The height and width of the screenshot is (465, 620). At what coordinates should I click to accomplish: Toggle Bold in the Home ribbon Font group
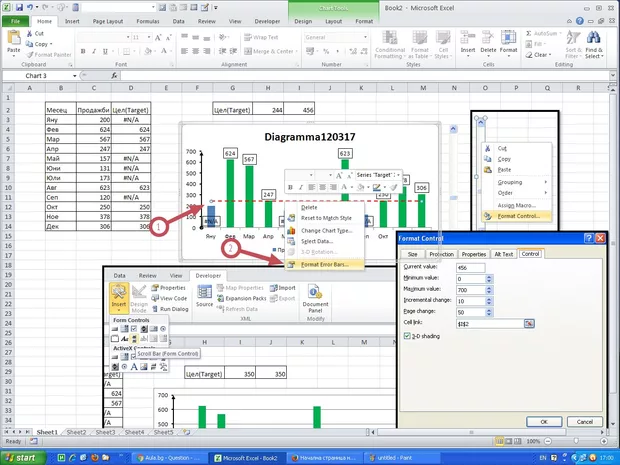point(83,51)
